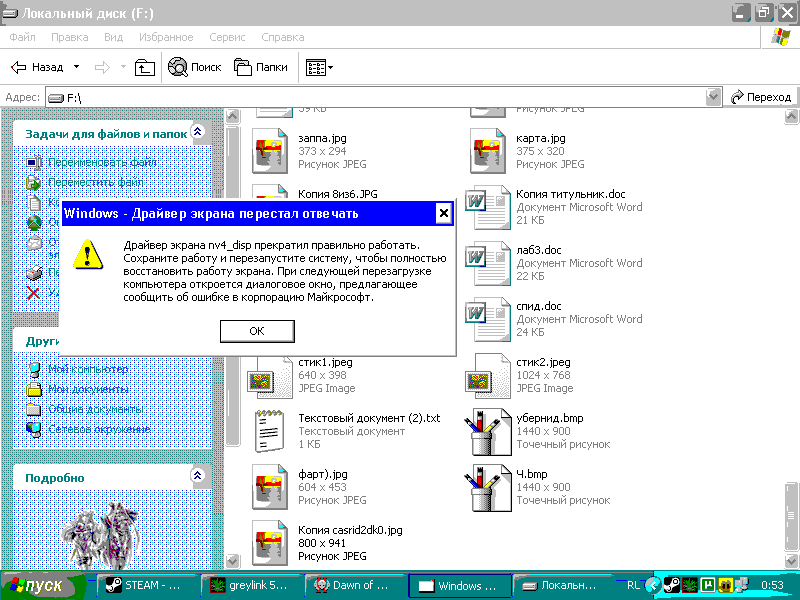Open Общие документы link in sidebar

pos(95,409)
